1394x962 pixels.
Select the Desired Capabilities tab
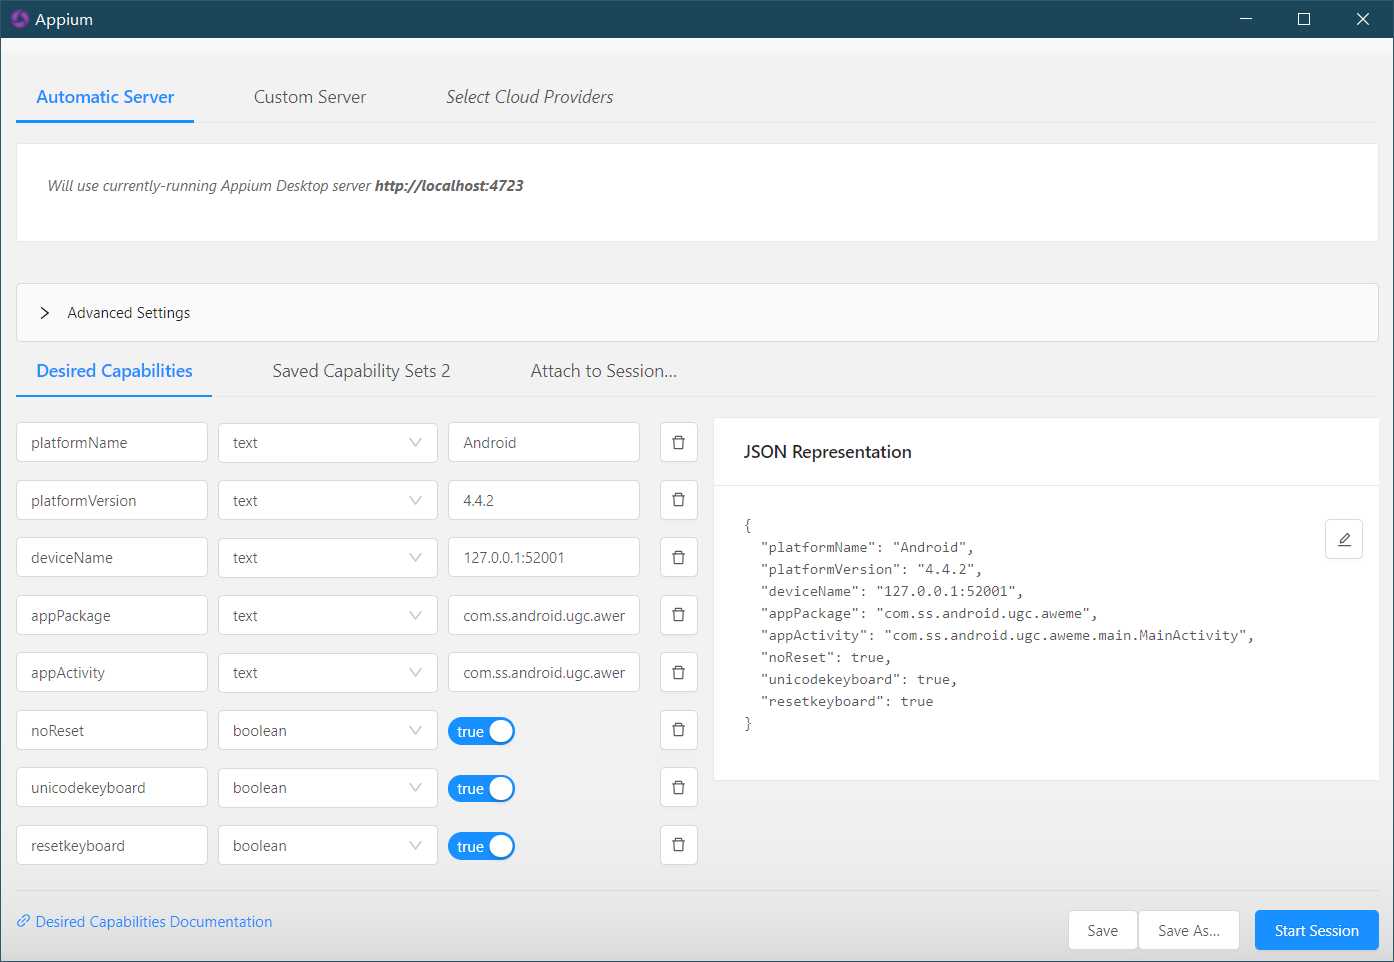tap(114, 371)
